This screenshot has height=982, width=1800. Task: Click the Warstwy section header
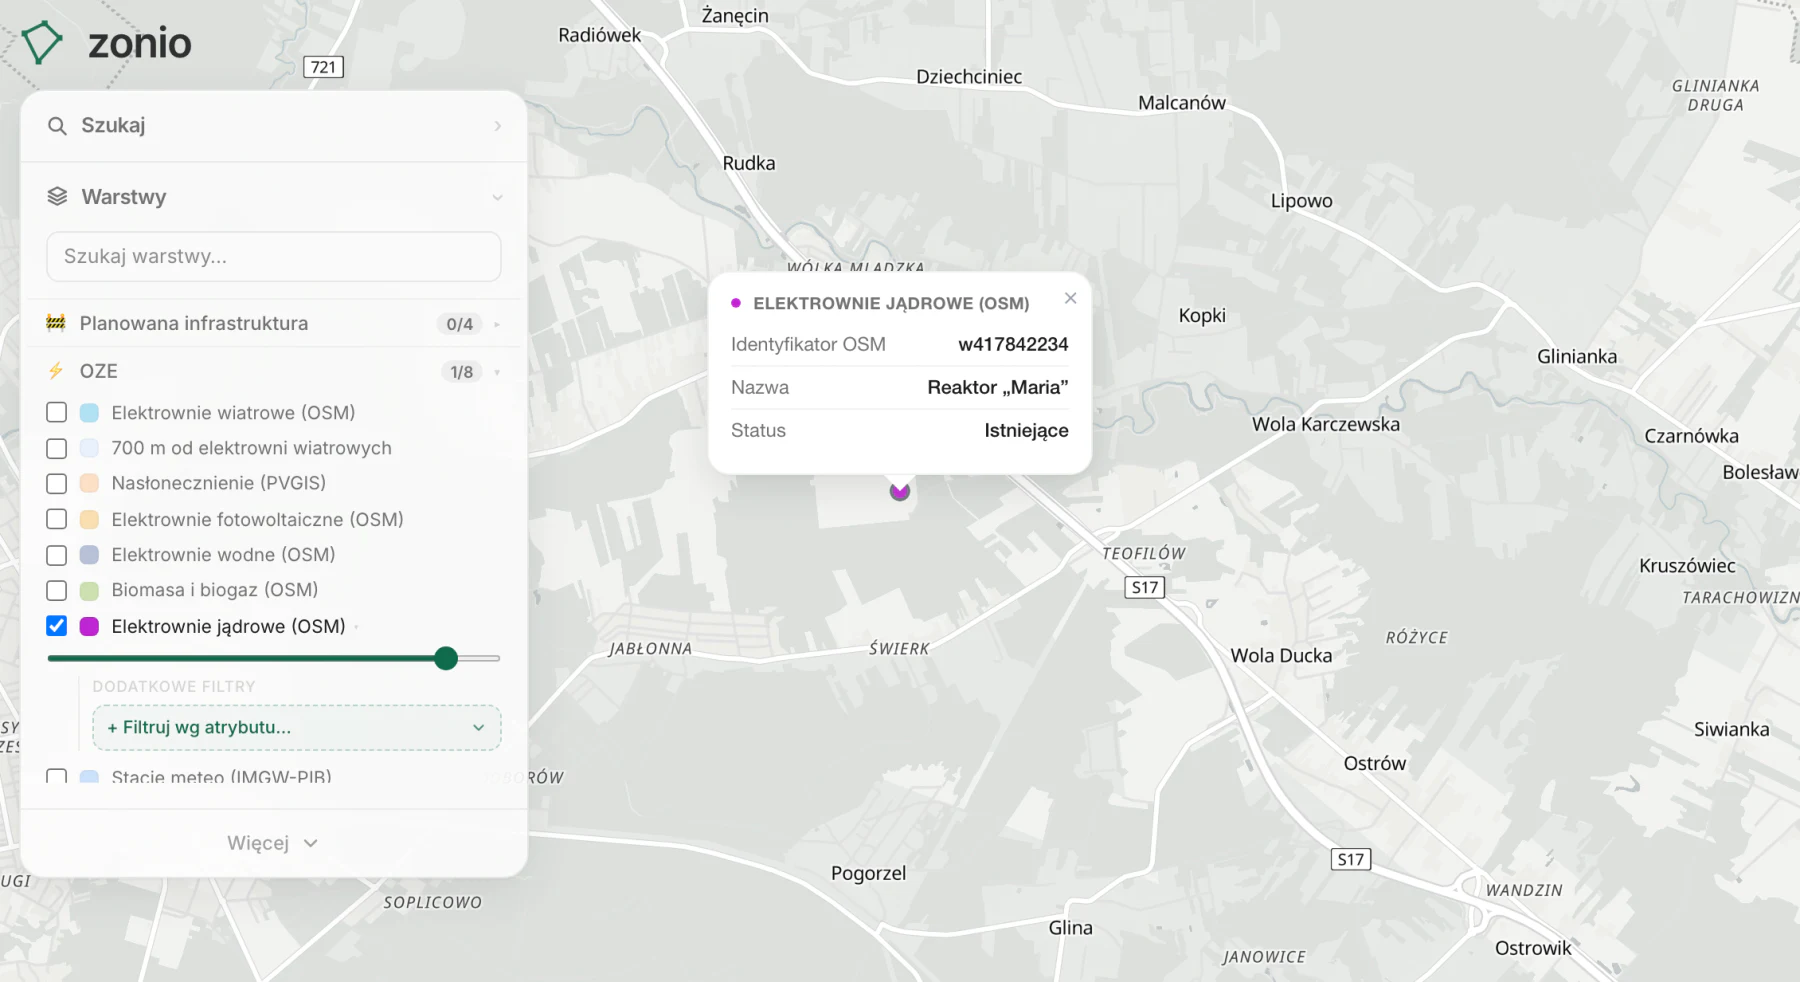[x=274, y=197]
